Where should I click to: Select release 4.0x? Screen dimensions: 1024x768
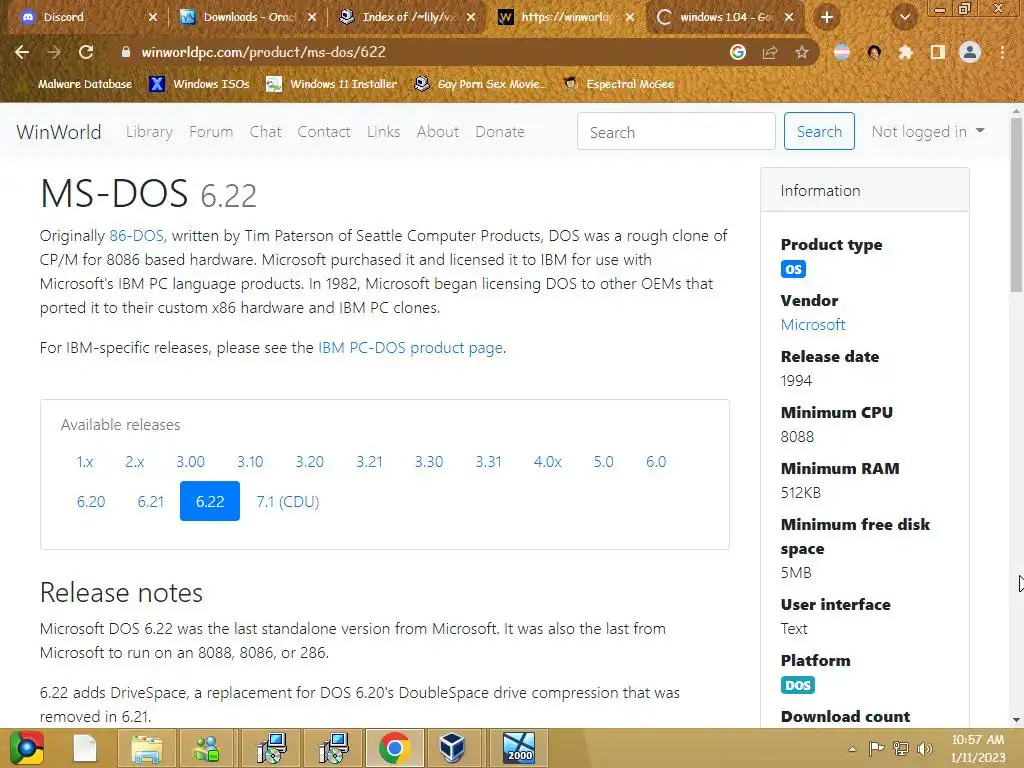pos(547,462)
